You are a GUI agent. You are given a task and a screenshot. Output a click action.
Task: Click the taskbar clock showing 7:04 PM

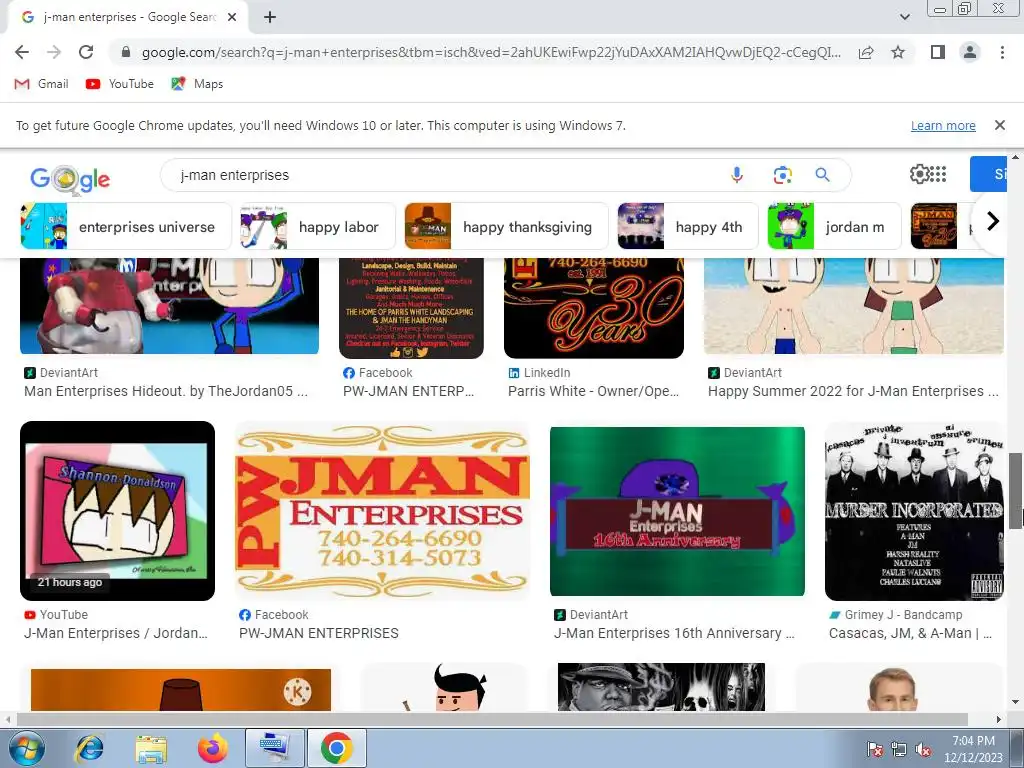(x=973, y=749)
